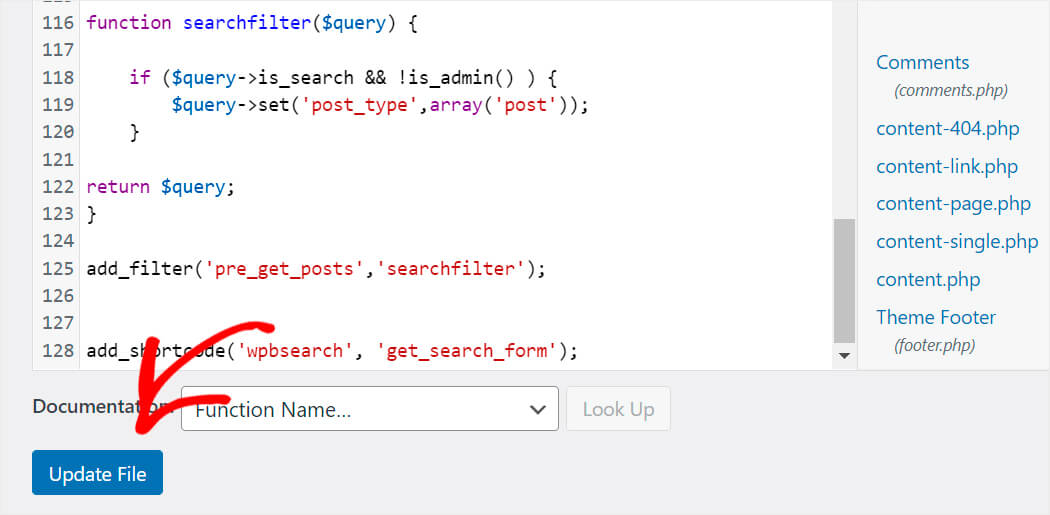This screenshot has height=515, width=1050.
Task: Click line number 127 in the gutter
Action: point(58,323)
